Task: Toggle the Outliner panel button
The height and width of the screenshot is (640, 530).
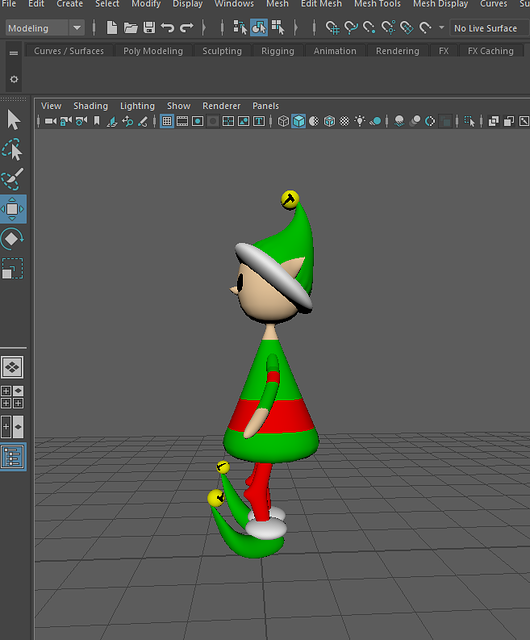Action: [13, 456]
